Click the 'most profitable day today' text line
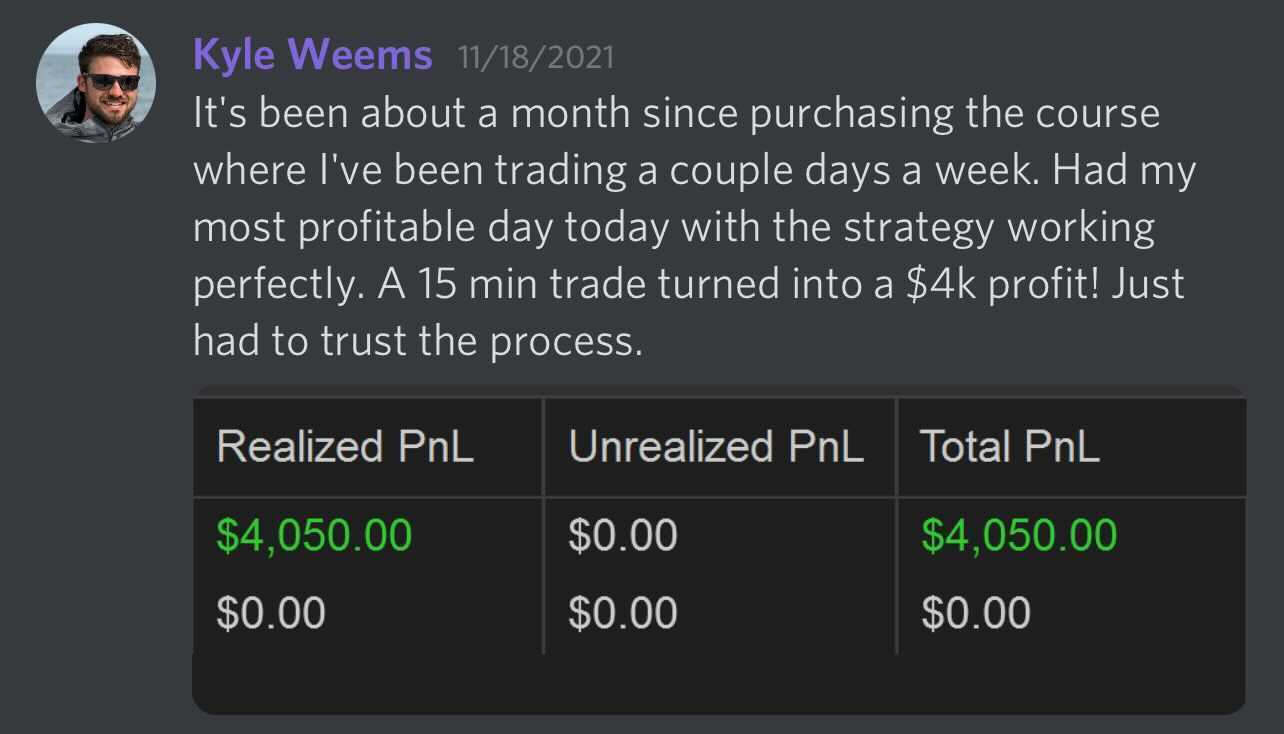The image size is (1284, 734). (x=430, y=228)
